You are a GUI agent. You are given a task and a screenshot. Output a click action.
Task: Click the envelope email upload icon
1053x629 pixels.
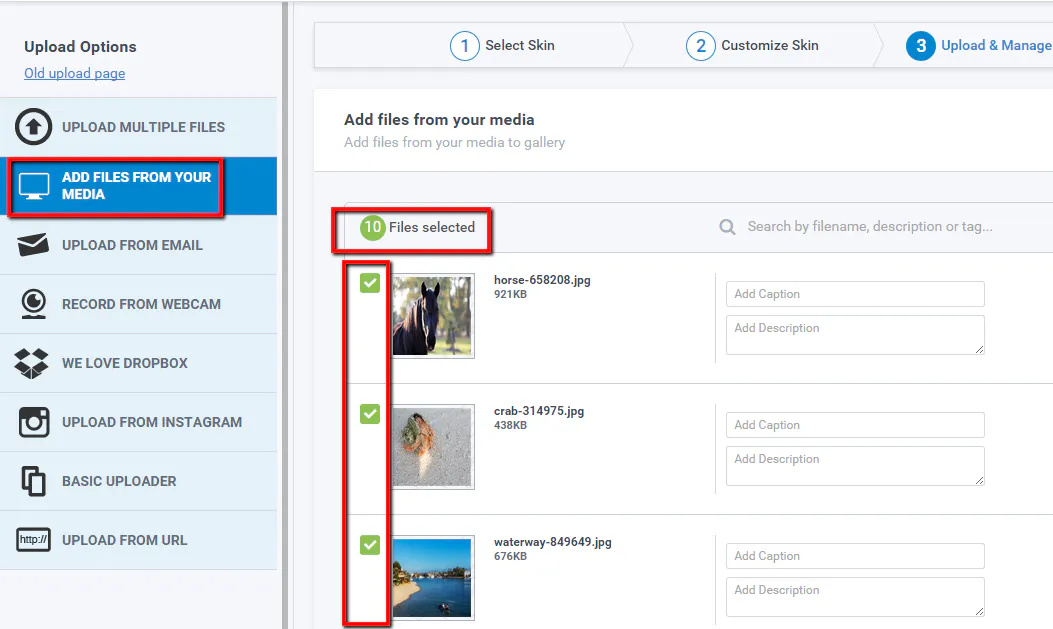point(33,245)
